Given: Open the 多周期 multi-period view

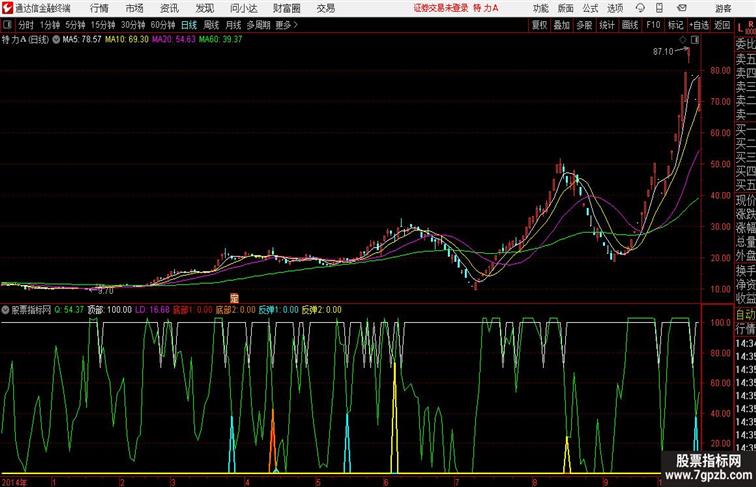Looking at the screenshot, I should 258,25.
